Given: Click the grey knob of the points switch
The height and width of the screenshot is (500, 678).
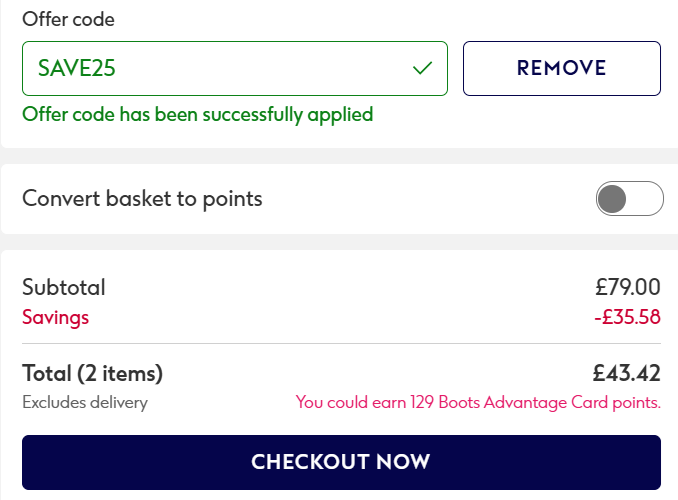Looking at the screenshot, I should tap(611, 199).
